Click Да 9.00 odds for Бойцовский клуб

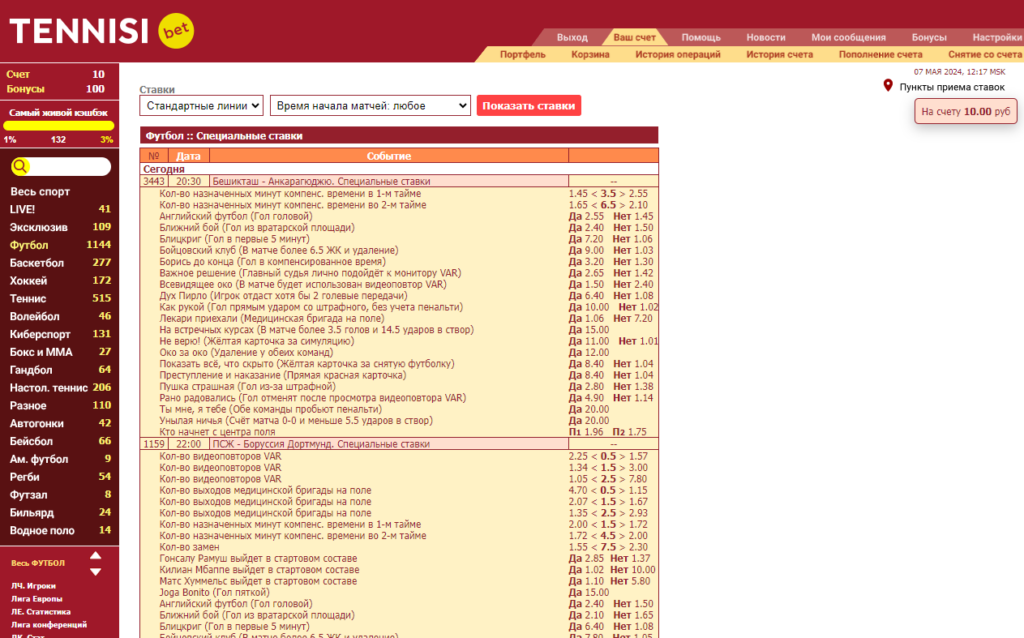tap(586, 250)
